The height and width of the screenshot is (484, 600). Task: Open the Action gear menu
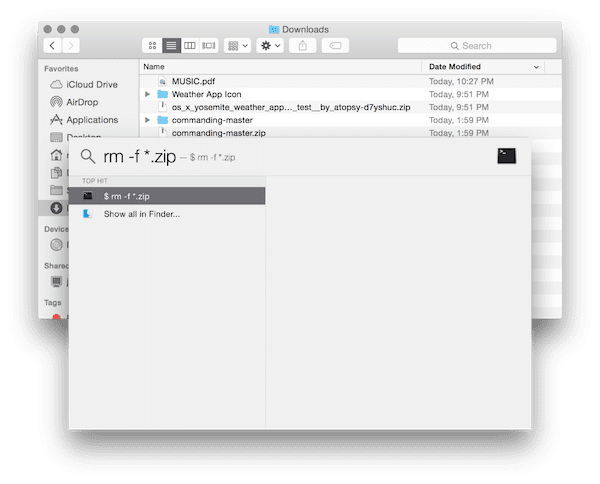pos(270,46)
